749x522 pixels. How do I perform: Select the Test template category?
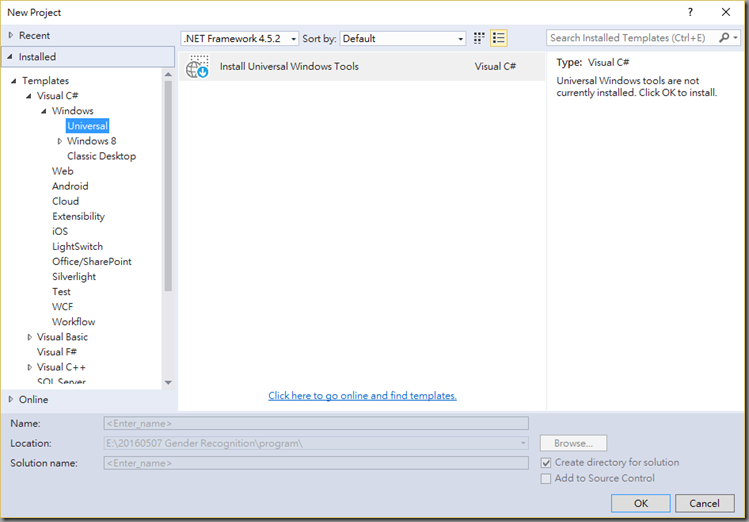click(61, 292)
